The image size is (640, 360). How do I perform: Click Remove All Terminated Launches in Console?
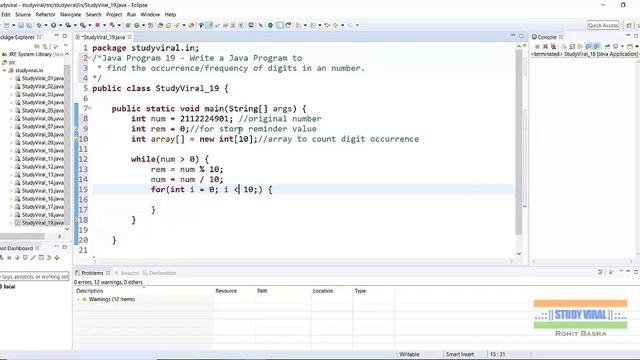click(553, 47)
